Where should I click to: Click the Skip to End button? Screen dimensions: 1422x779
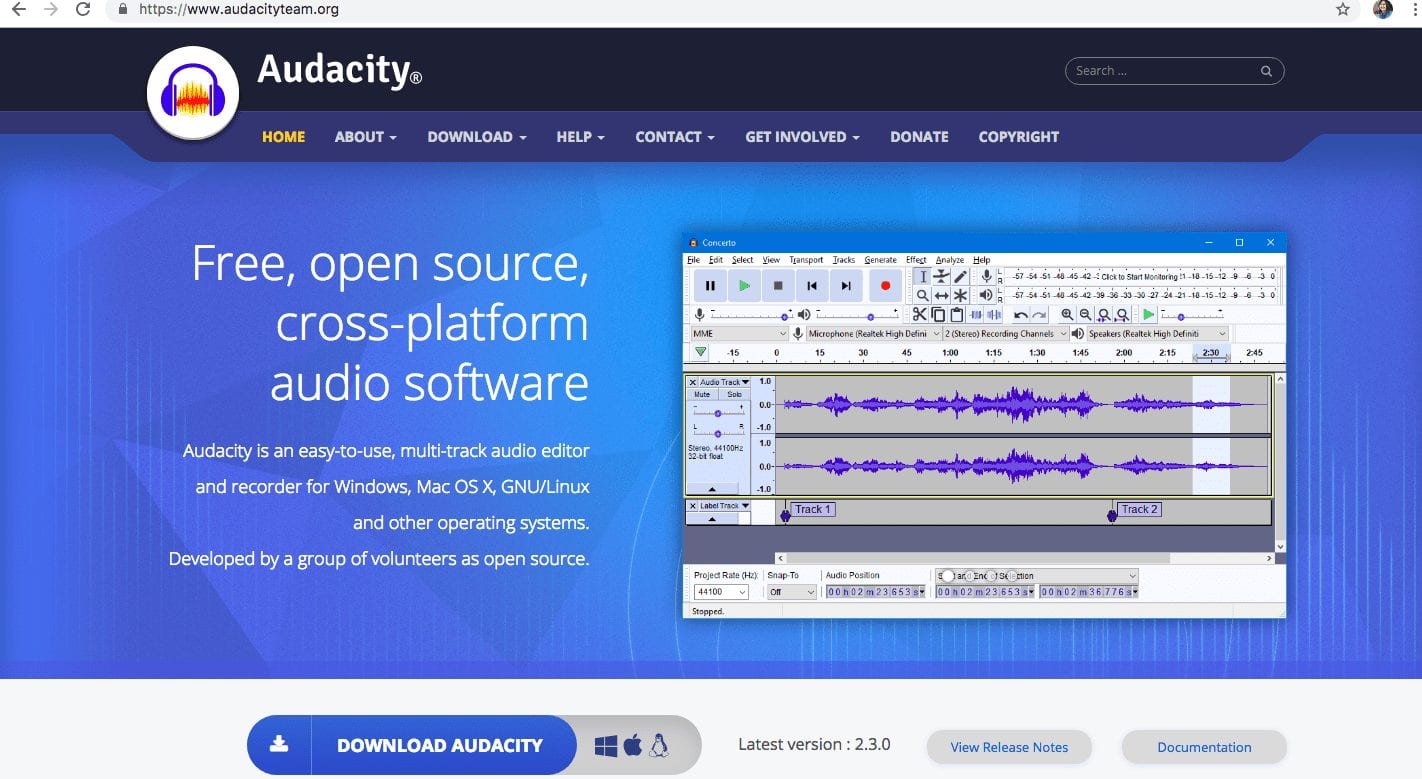pos(846,286)
